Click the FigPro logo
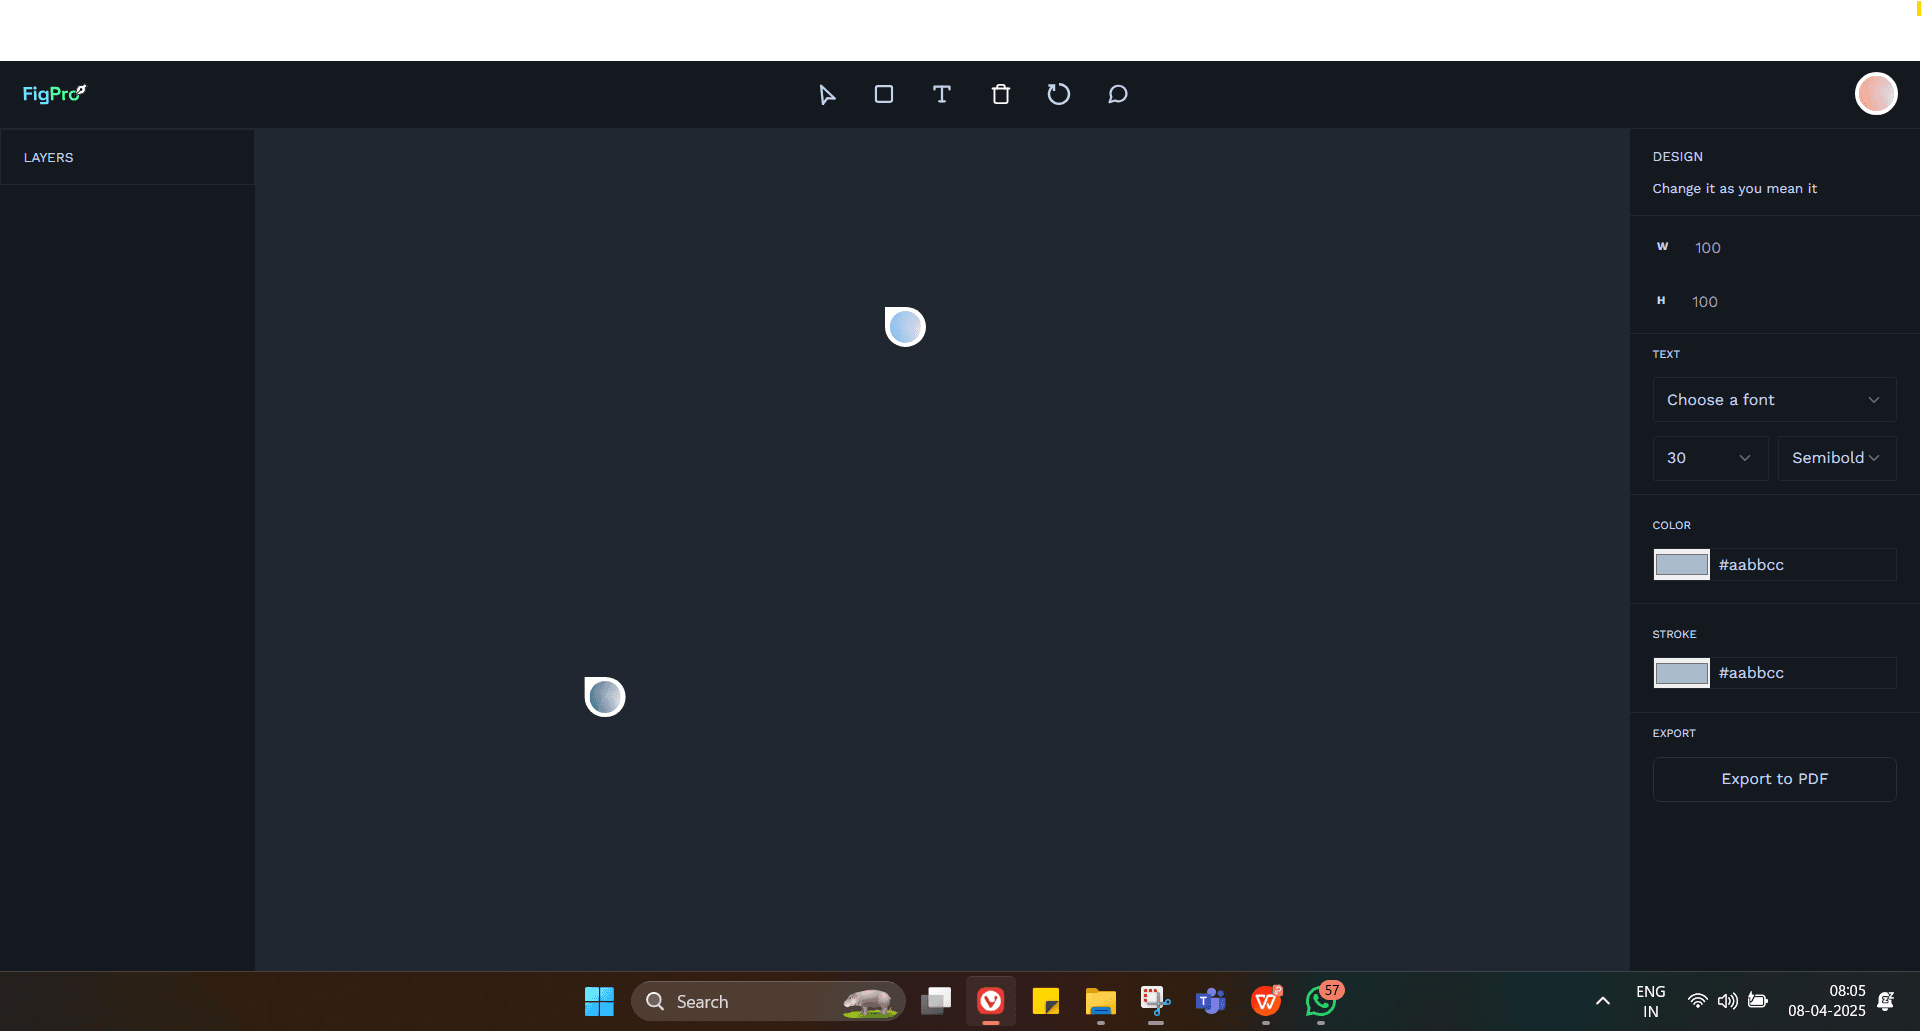Screen dimensions: 1923x1031 pos(54,94)
